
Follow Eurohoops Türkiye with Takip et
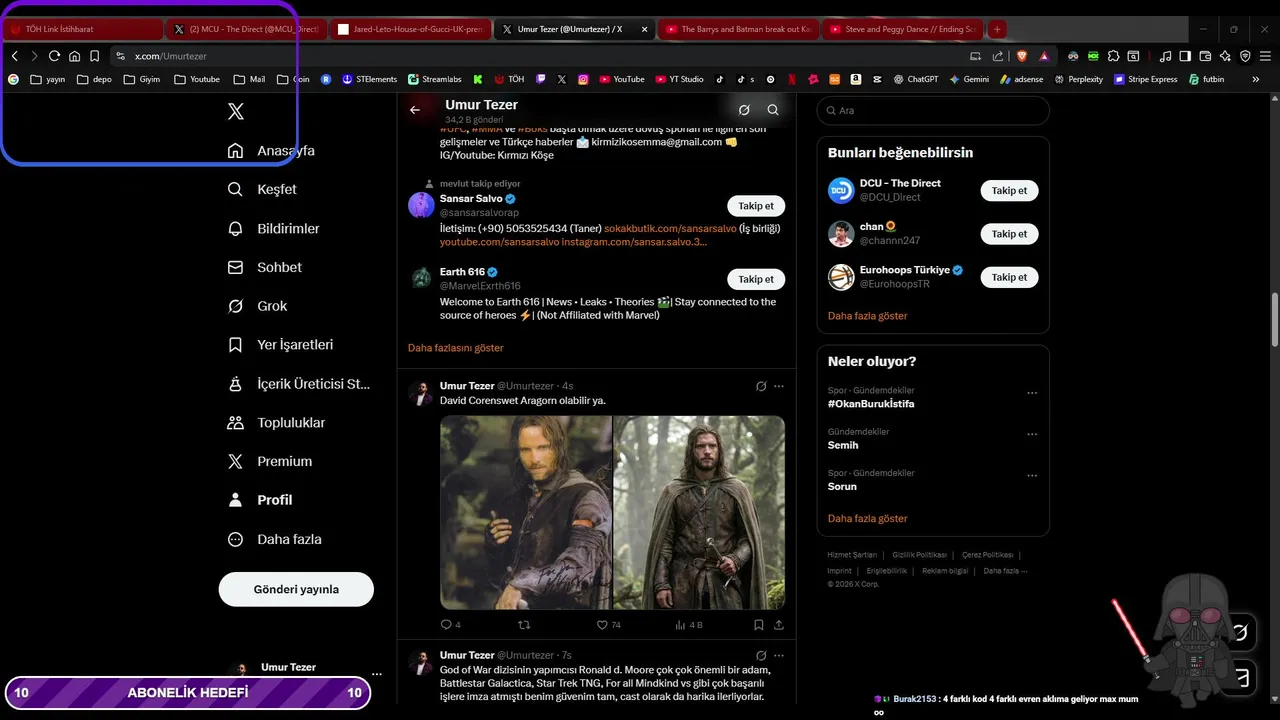pos(1009,277)
